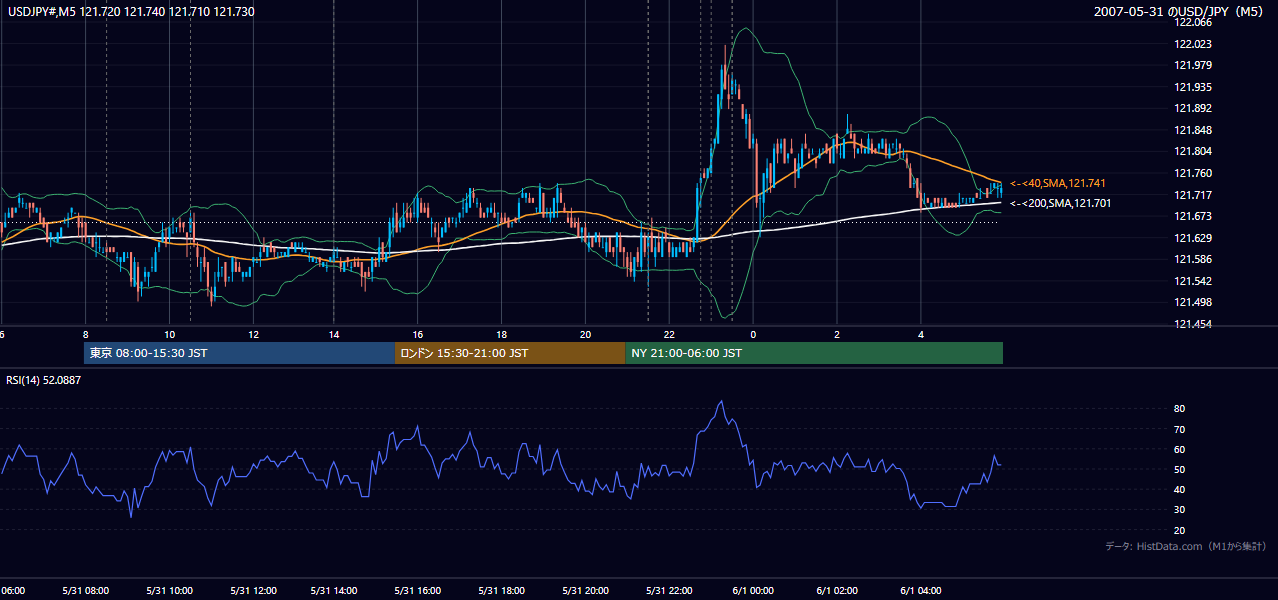Click hour 18 on the chart axis

click(x=501, y=334)
